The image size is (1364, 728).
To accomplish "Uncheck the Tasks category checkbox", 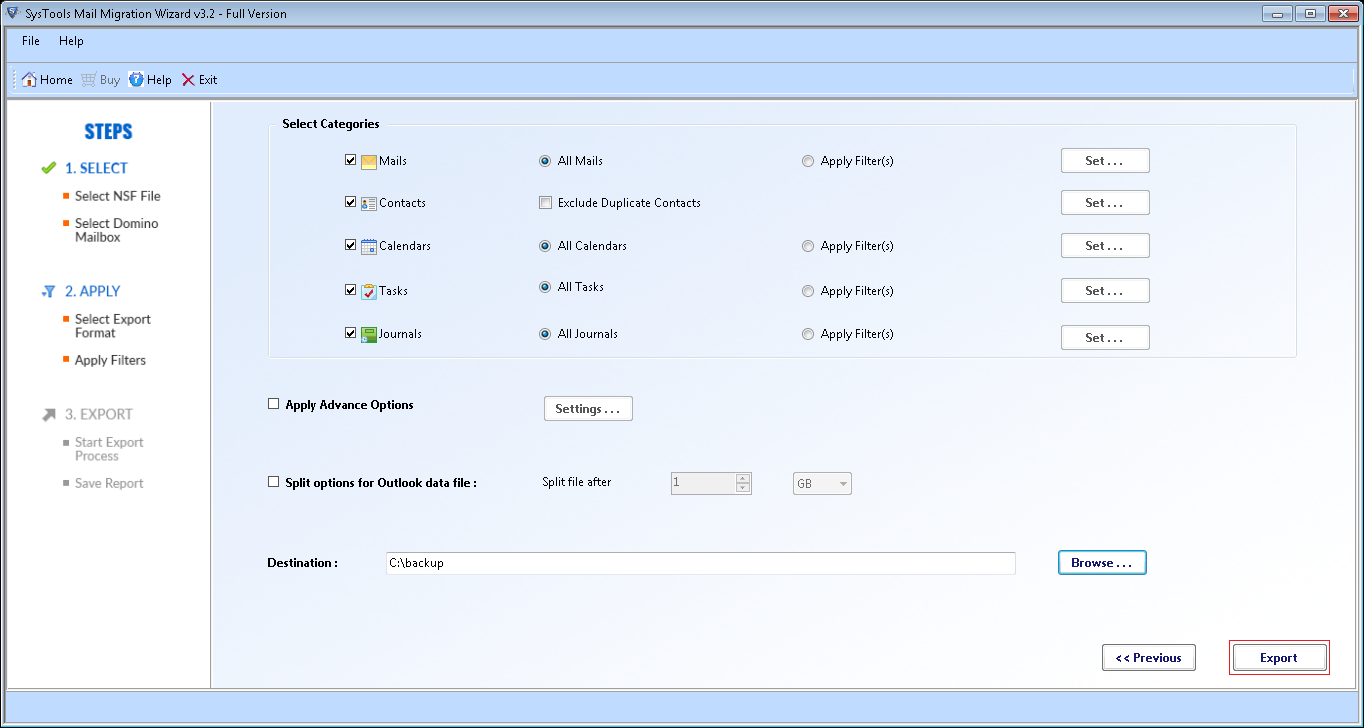I will click(351, 290).
